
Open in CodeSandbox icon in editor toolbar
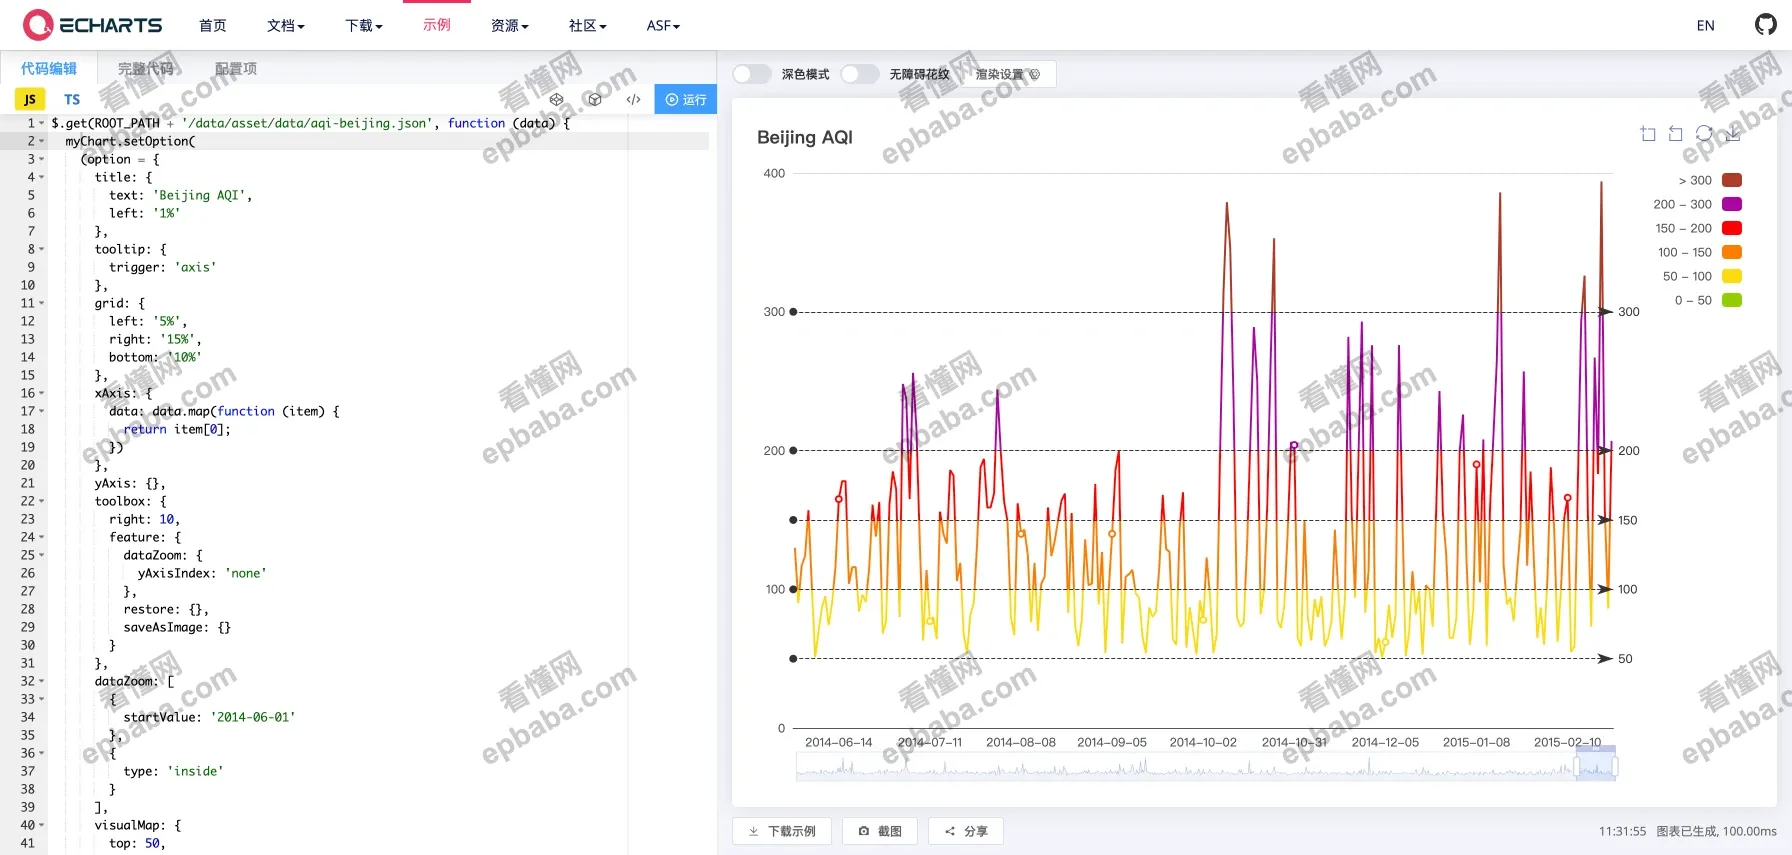(x=557, y=99)
